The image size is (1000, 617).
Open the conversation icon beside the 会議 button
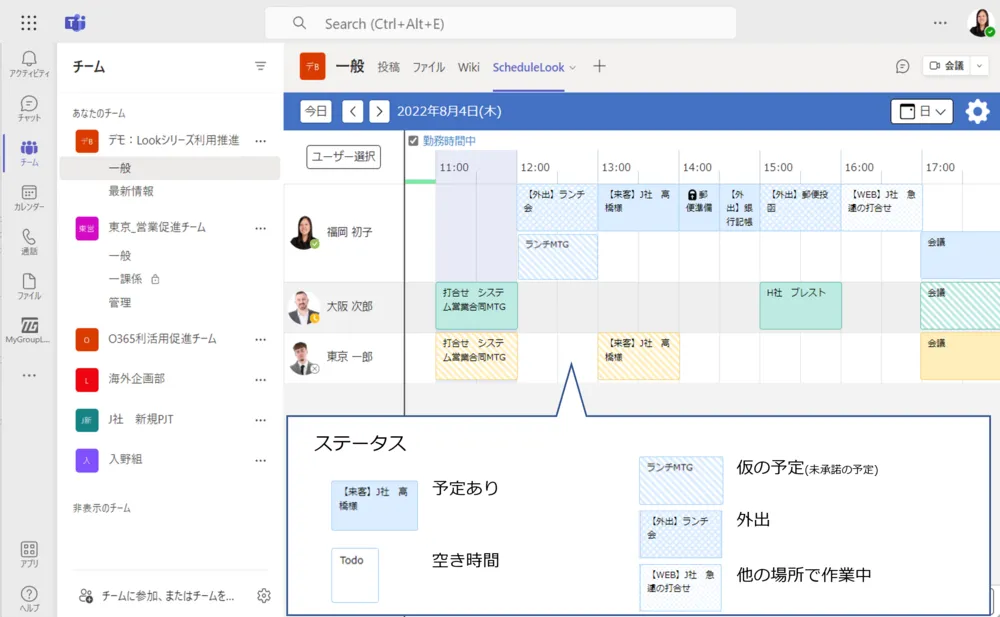coord(902,66)
